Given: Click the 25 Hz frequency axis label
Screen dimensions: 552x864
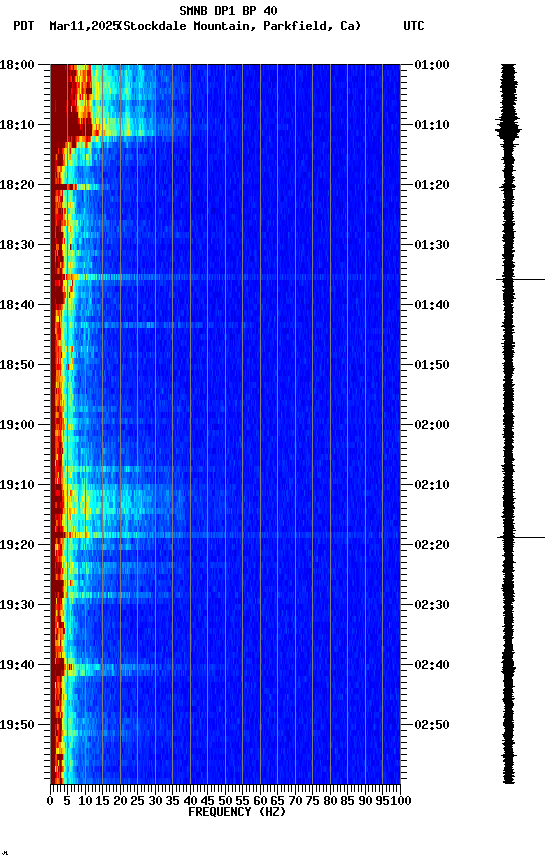Looking at the screenshot, I should tap(138, 801).
